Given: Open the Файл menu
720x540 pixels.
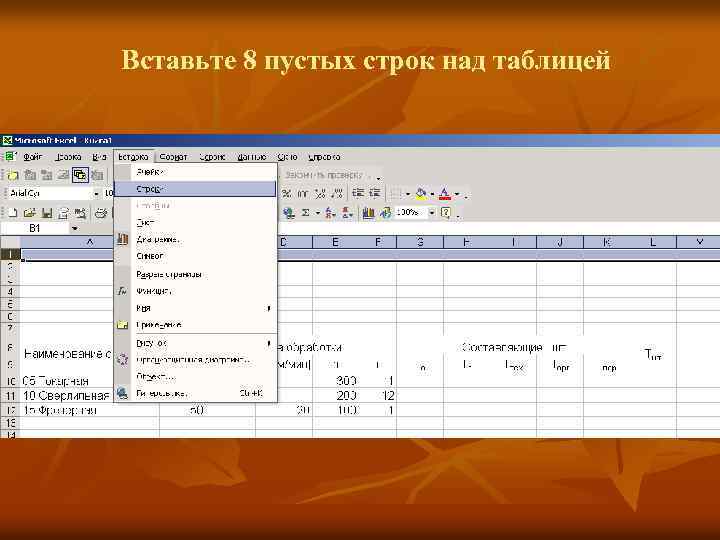Looking at the screenshot, I should point(33,157).
